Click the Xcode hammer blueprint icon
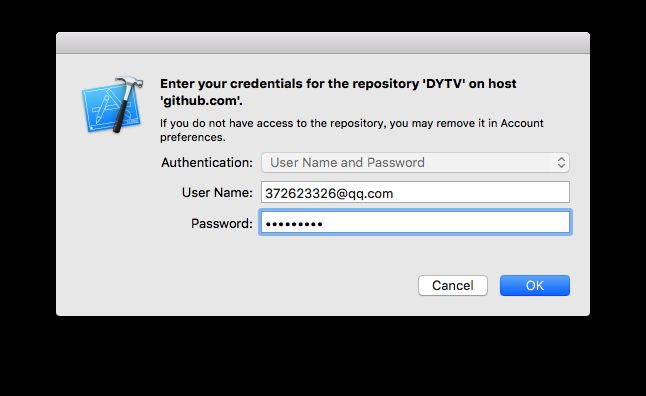 [112, 105]
